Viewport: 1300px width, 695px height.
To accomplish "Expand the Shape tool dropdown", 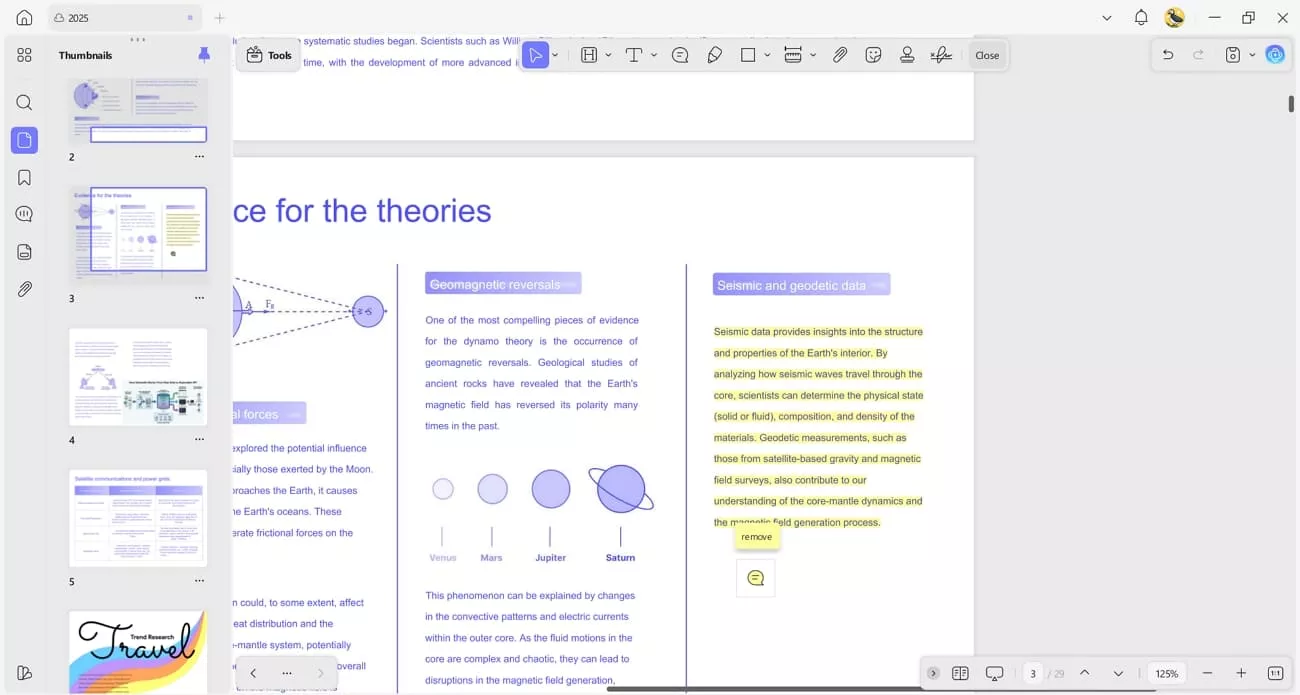I will coord(767,55).
